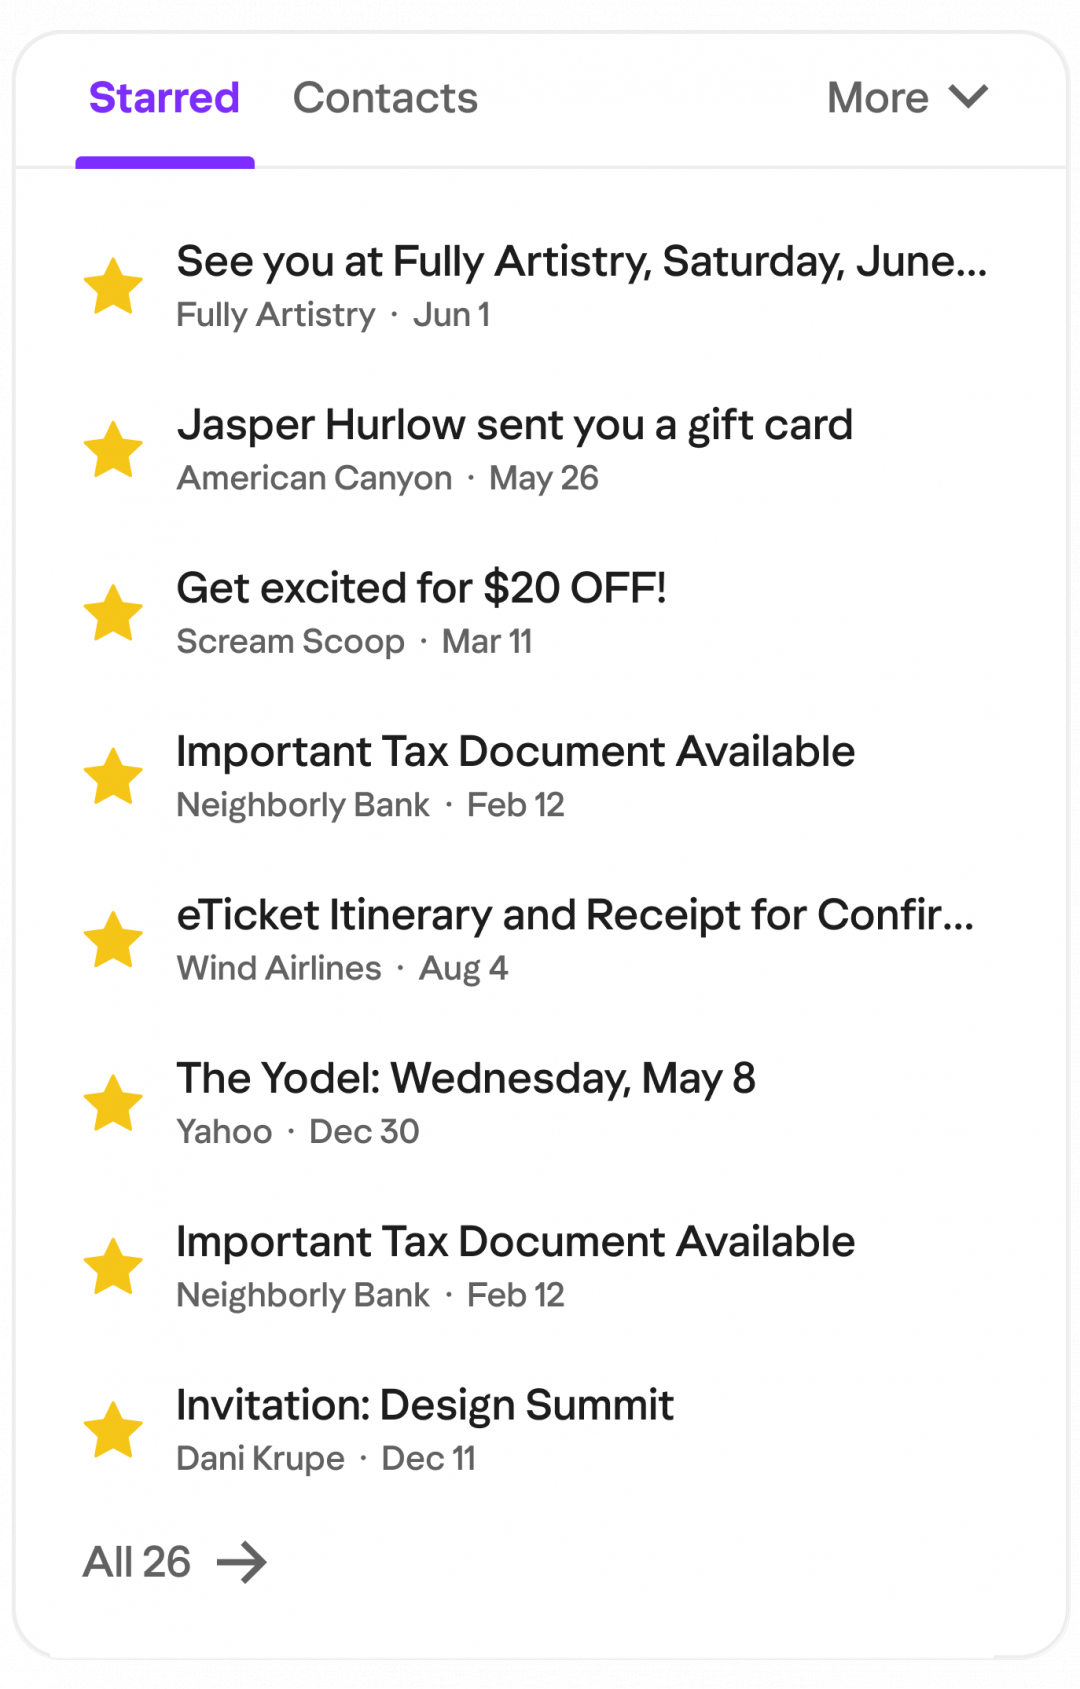Viewport: 1080px width, 1689px height.
Task: Unstar The Yodel email from Yahoo
Action: click(x=113, y=1103)
